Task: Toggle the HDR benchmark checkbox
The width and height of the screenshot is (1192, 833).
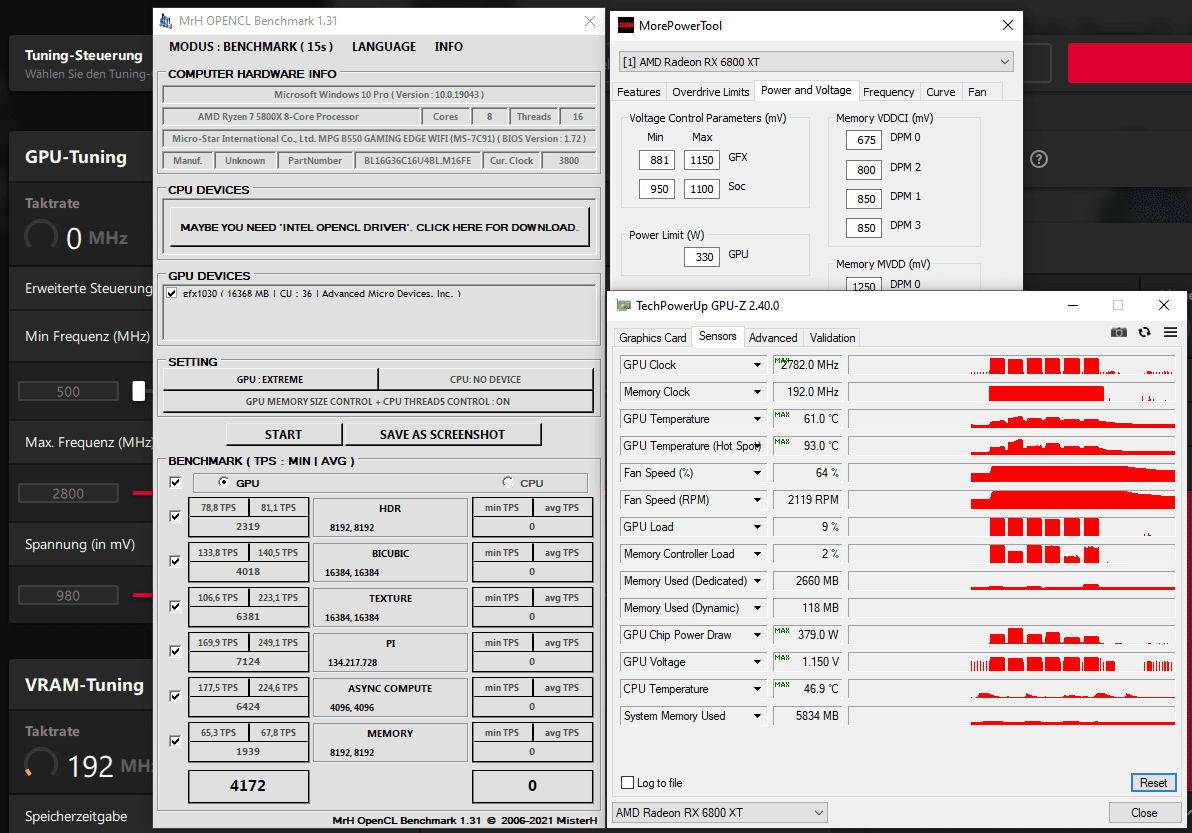Action: (x=176, y=516)
